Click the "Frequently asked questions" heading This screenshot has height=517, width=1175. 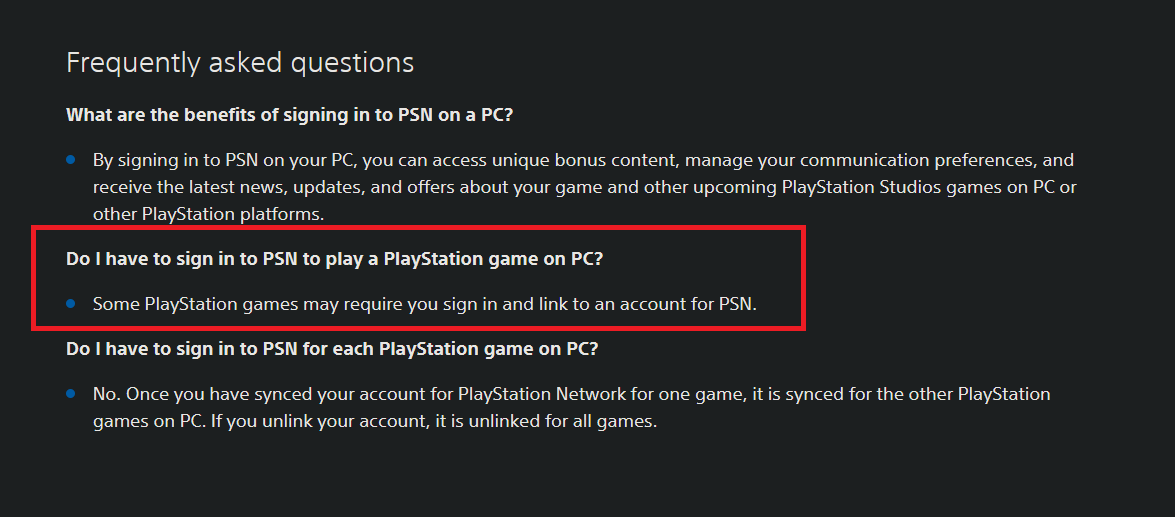240,63
